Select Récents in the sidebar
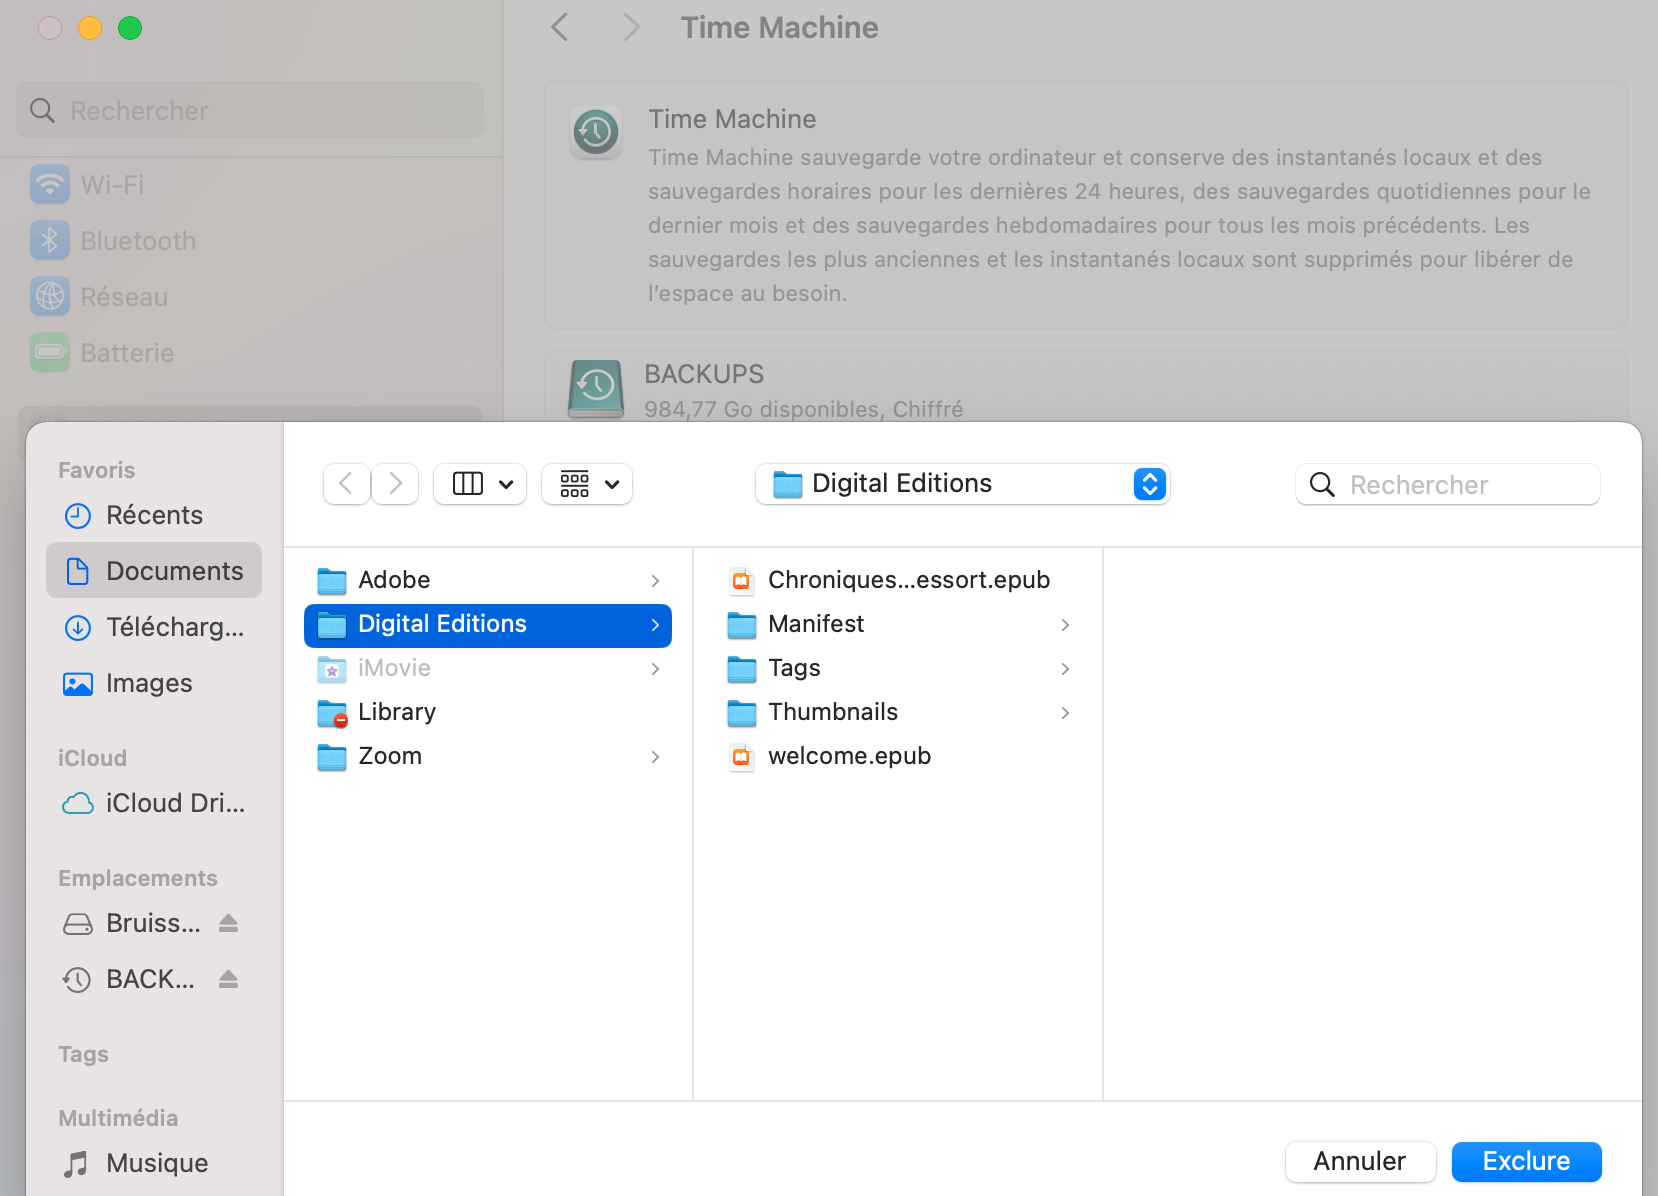 [x=154, y=515]
